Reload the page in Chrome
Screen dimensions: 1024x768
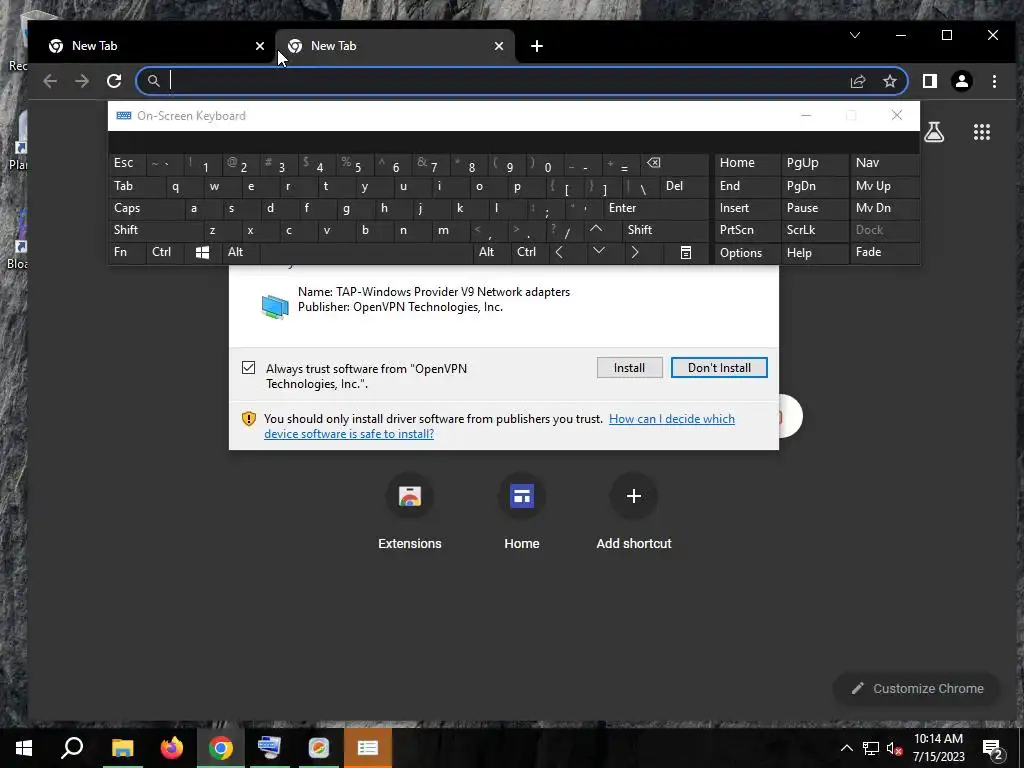point(114,81)
